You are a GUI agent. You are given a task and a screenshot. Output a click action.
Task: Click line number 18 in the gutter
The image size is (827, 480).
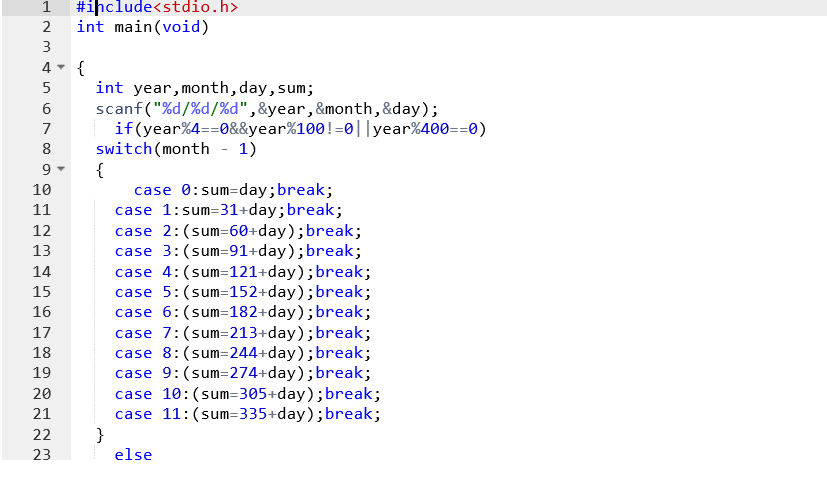click(42, 353)
